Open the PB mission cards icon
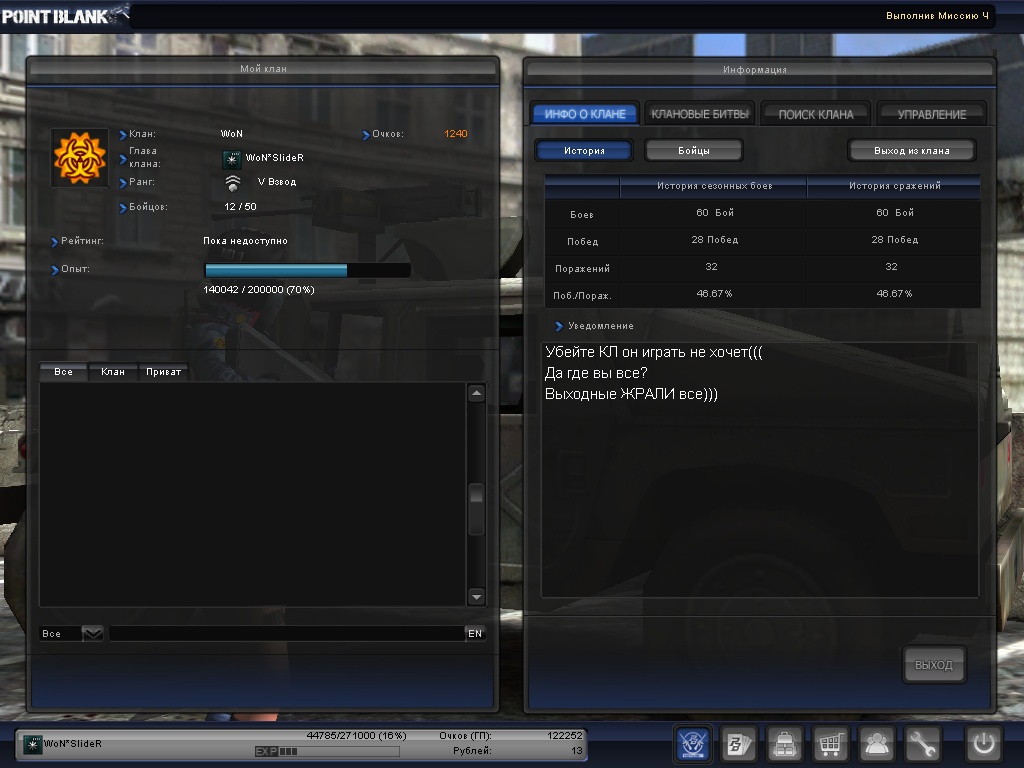 tap(739, 744)
